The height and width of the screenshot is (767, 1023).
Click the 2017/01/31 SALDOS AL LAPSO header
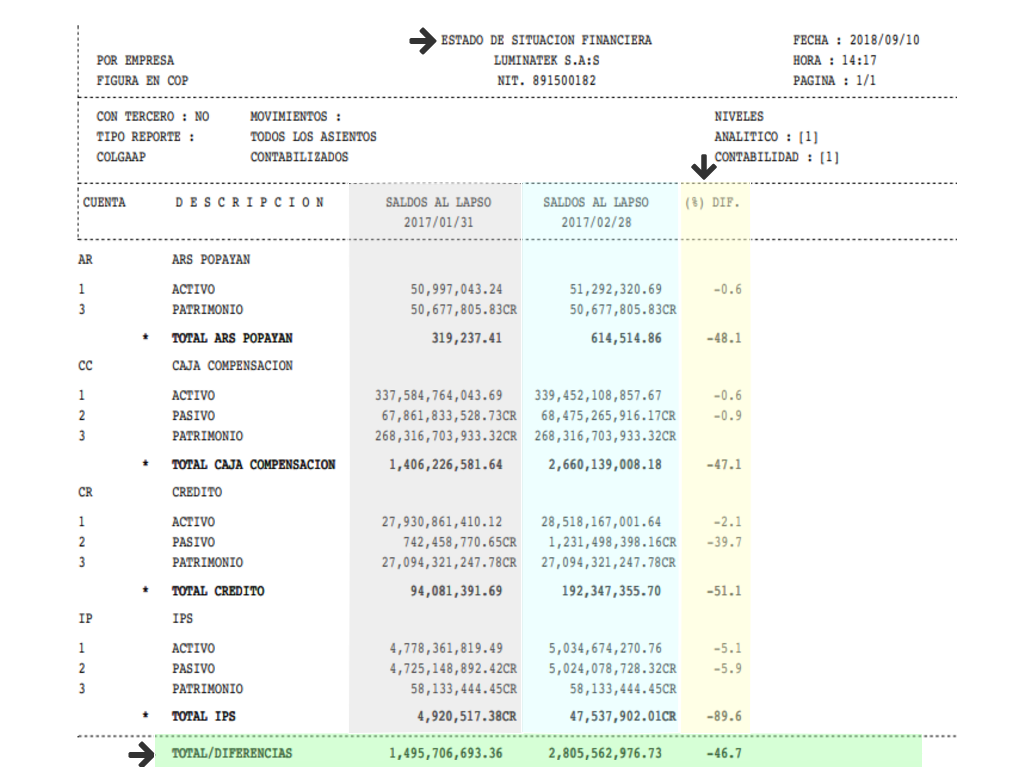tap(438, 212)
